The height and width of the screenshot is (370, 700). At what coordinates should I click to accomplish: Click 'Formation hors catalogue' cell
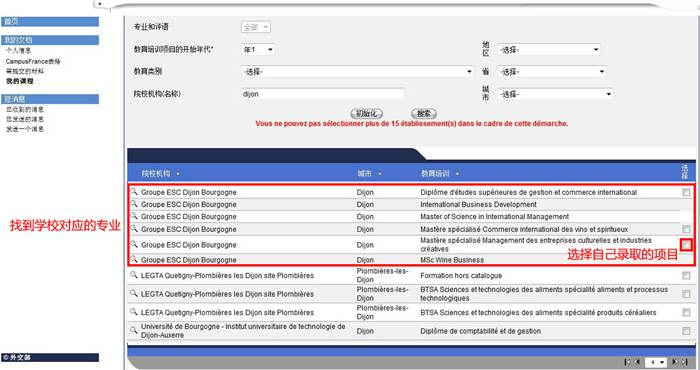[x=461, y=276]
